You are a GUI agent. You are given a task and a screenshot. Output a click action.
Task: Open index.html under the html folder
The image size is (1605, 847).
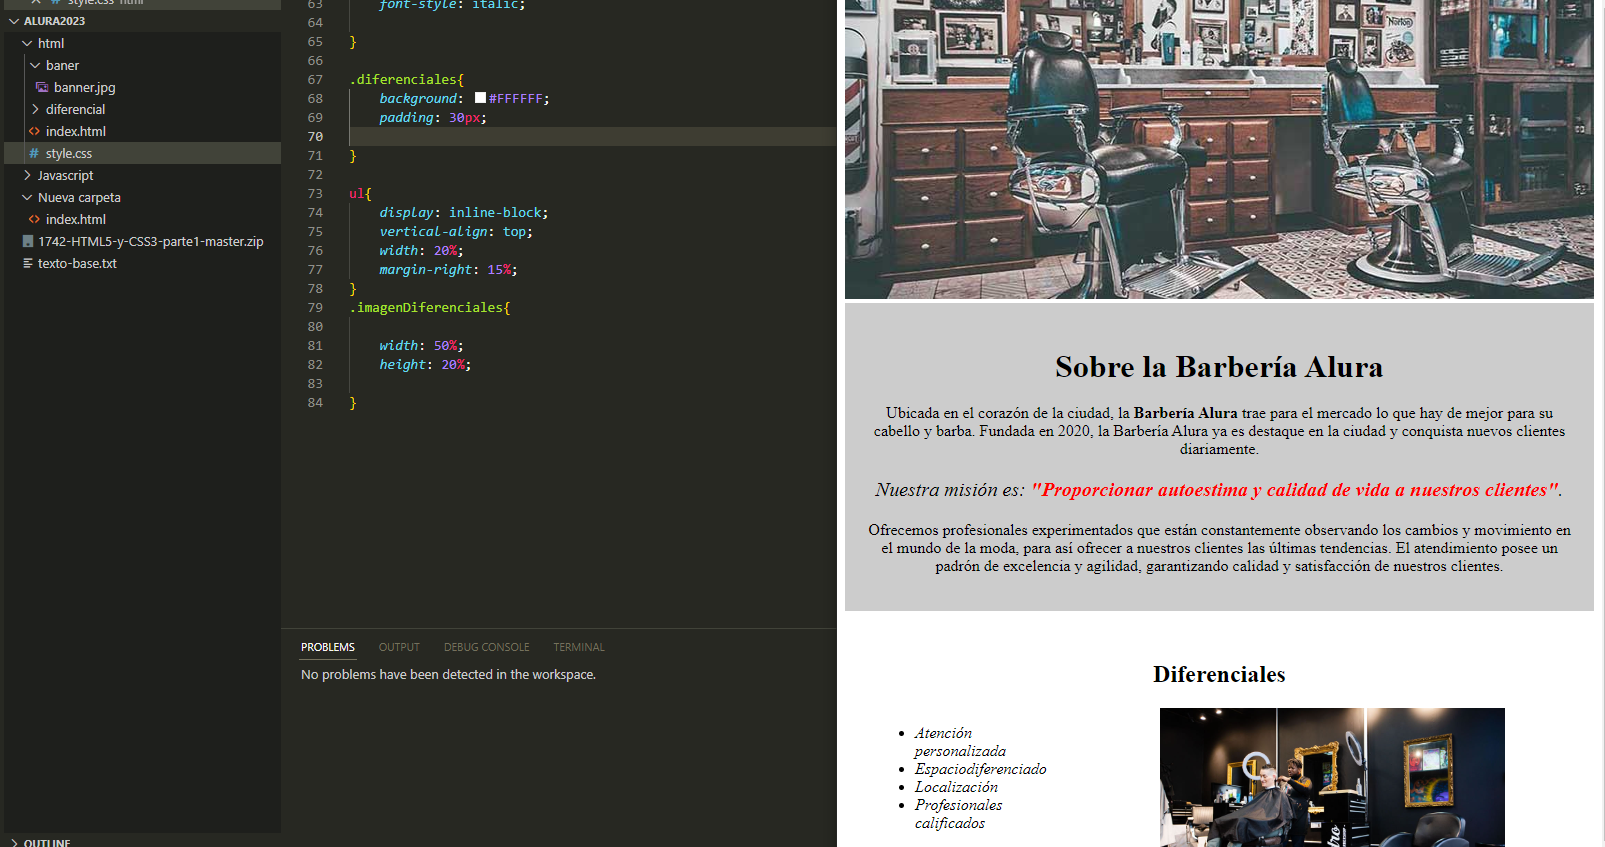coord(76,131)
